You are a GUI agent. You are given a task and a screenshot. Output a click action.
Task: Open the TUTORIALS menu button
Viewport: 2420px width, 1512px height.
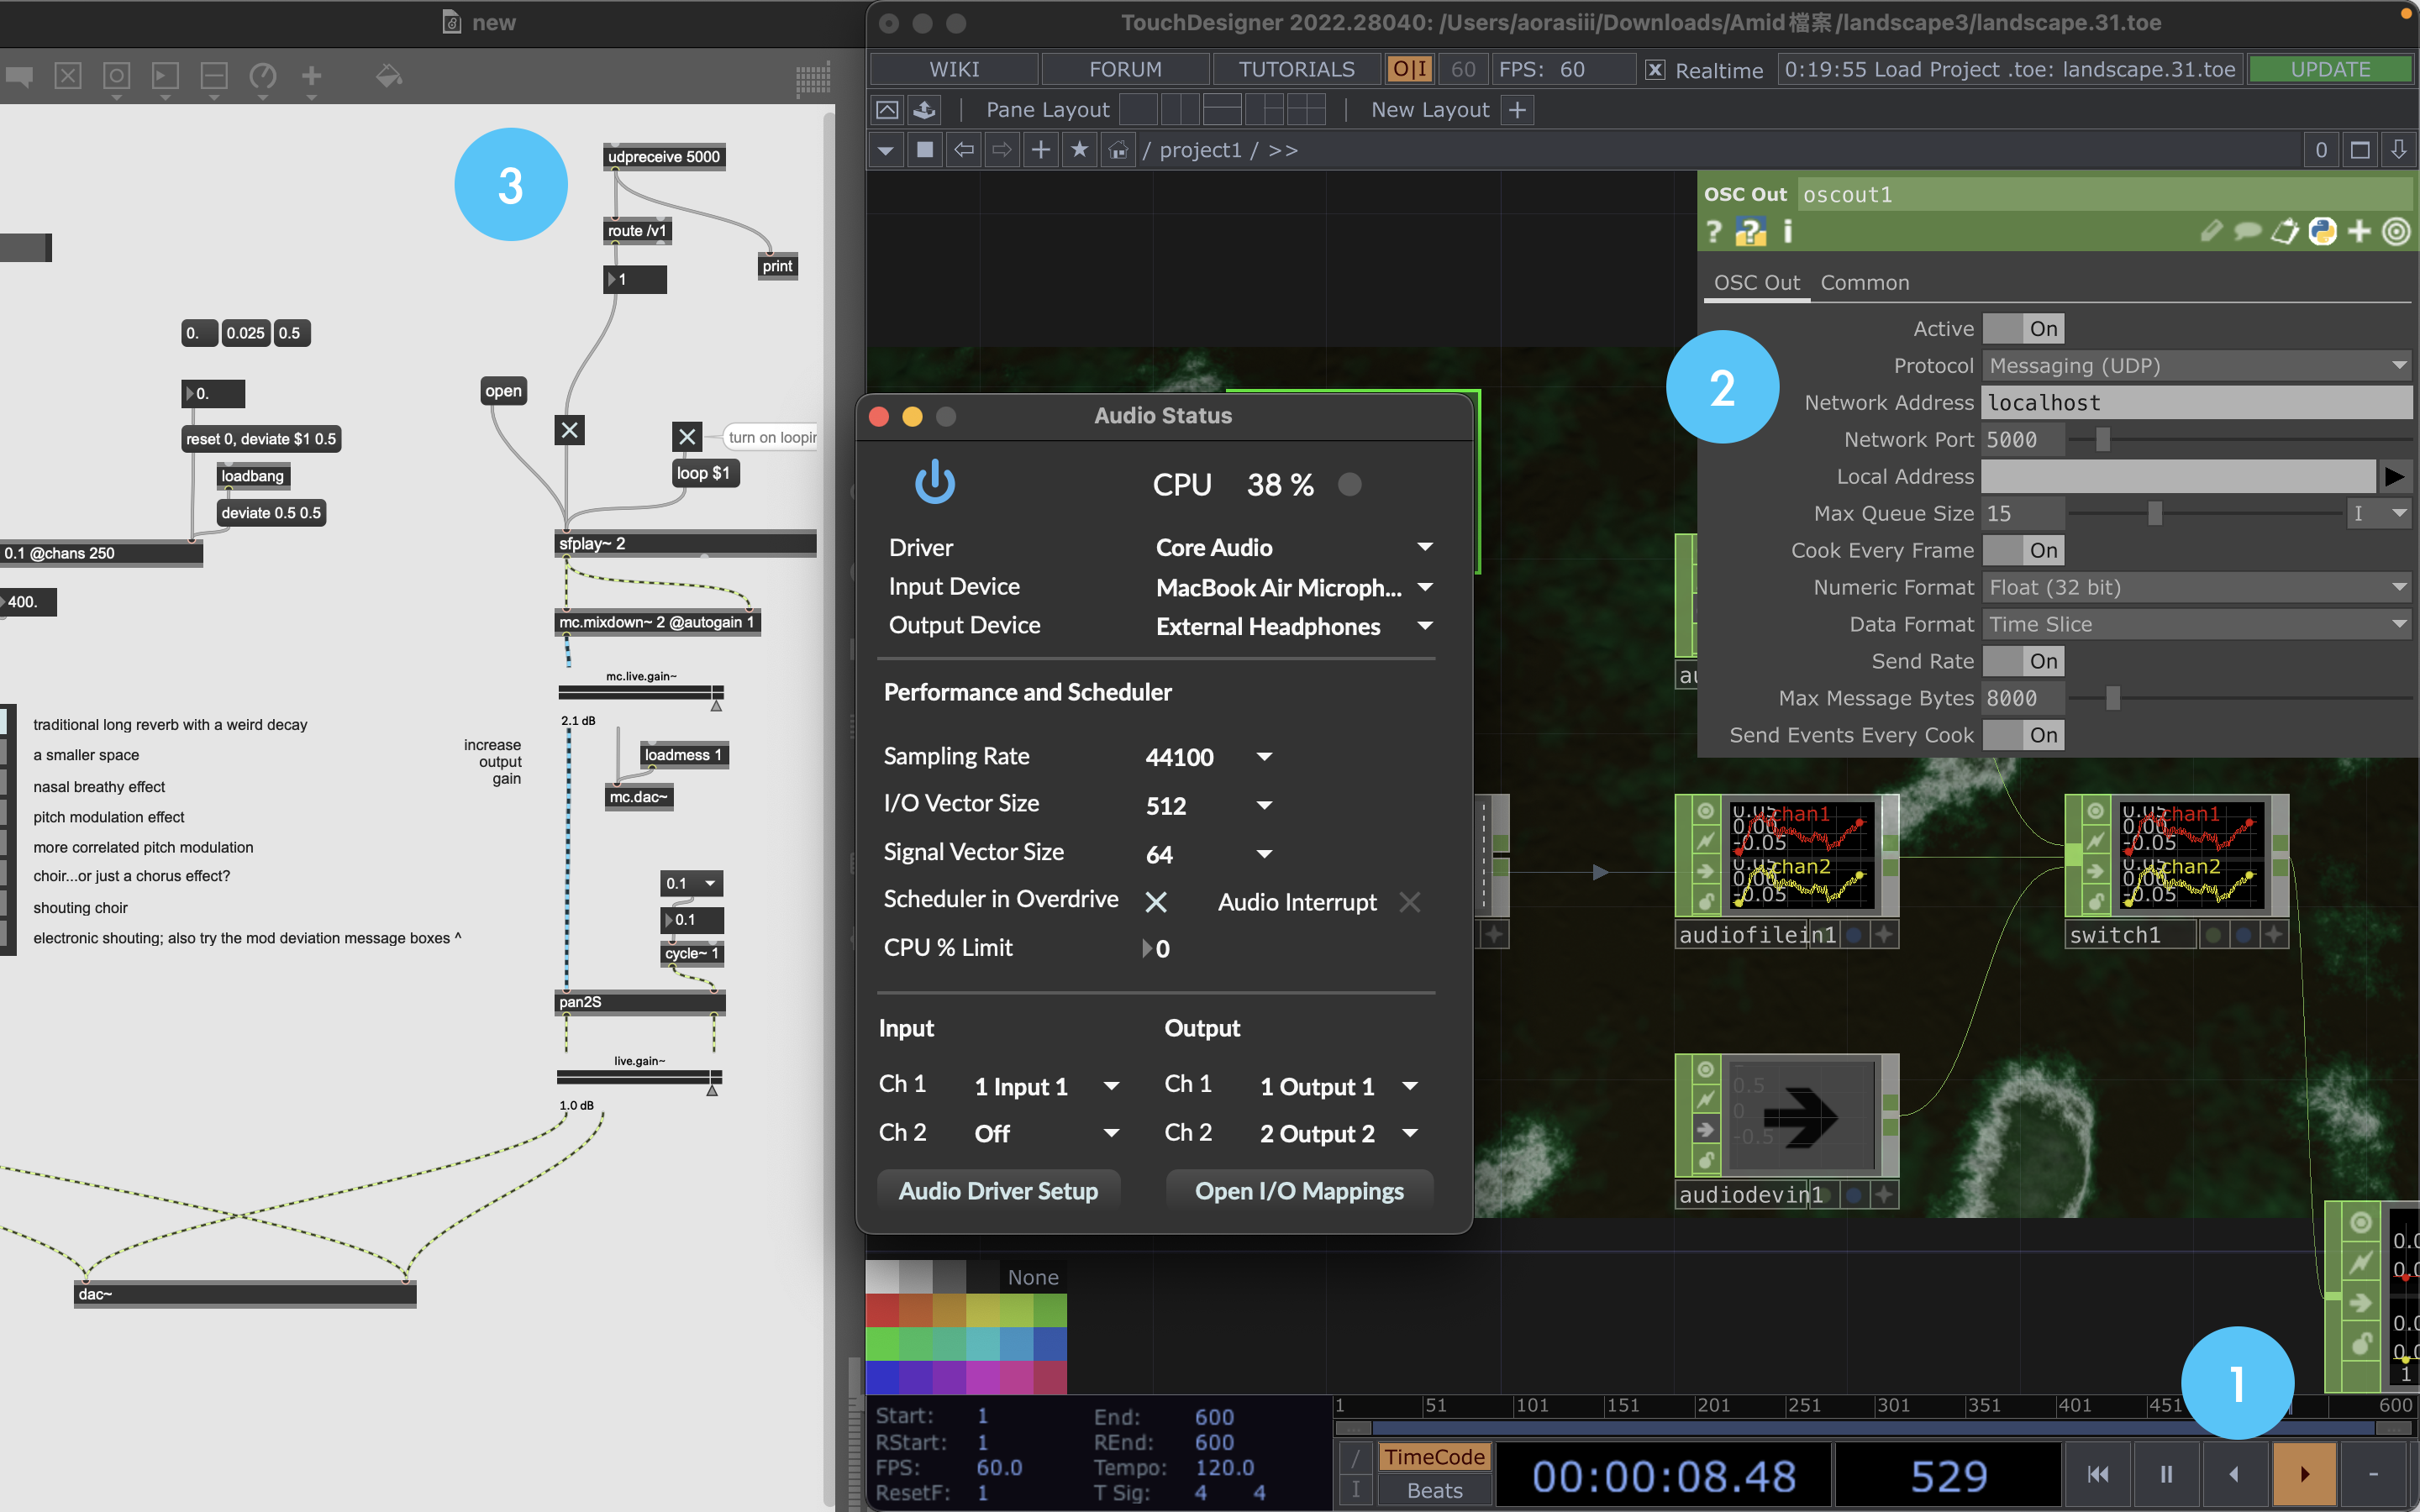[x=1296, y=70]
